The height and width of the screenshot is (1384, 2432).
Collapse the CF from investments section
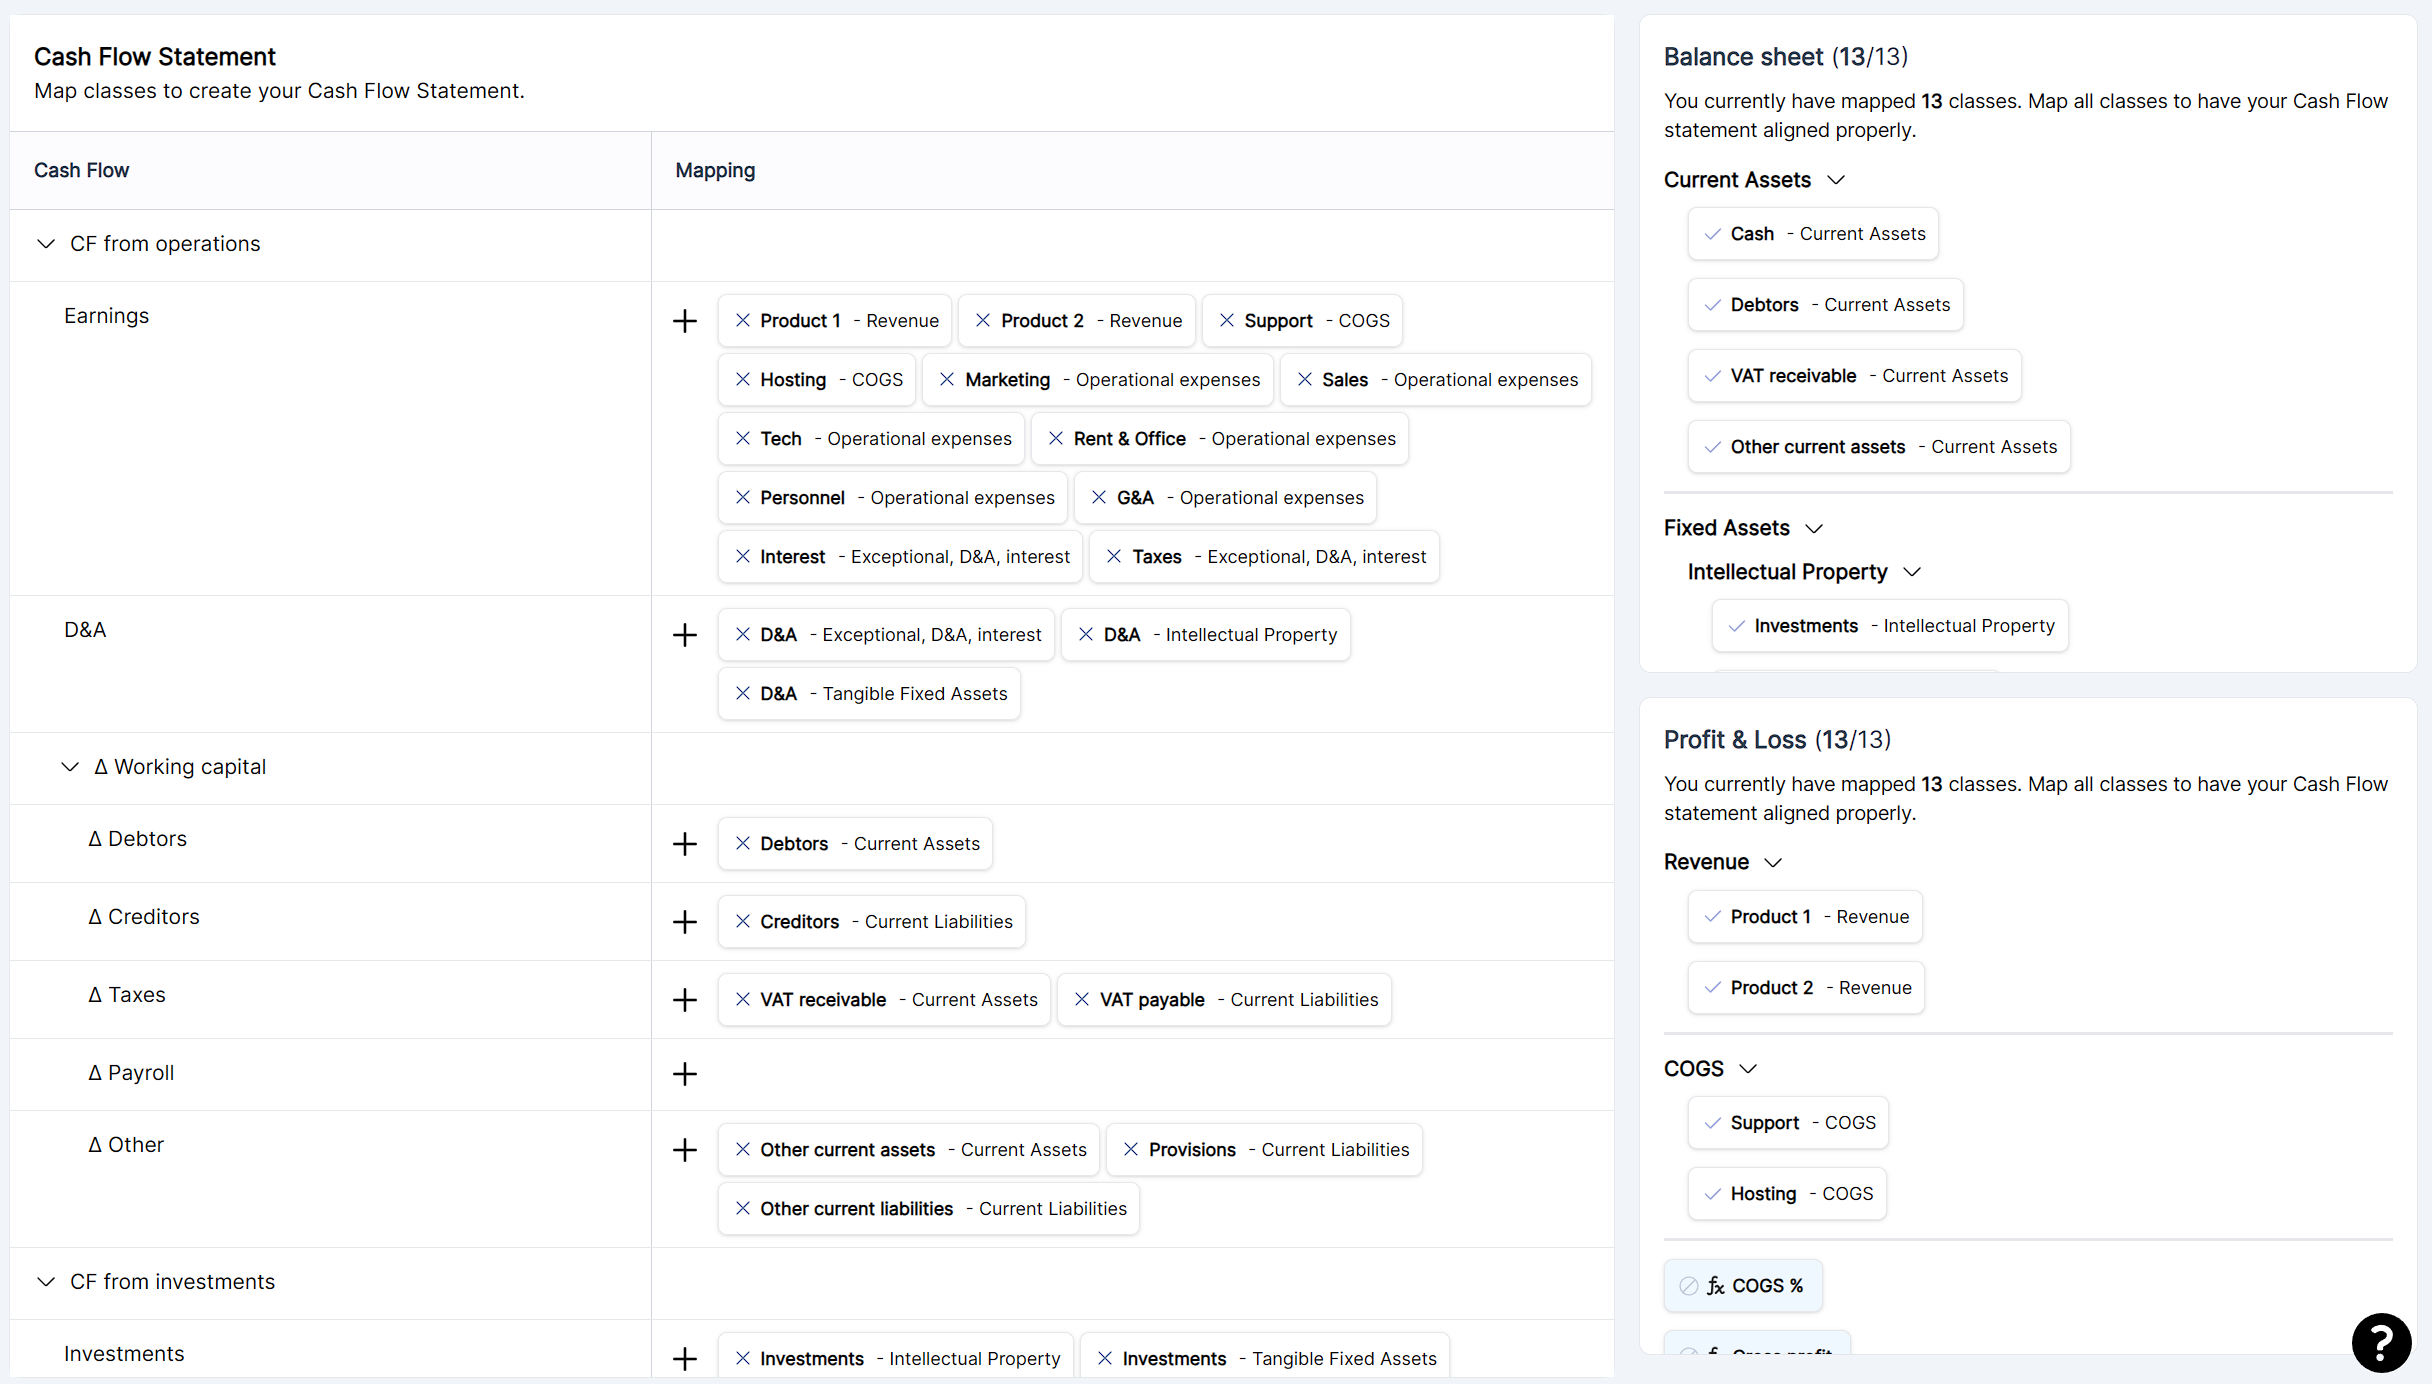(x=46, y=1282)
